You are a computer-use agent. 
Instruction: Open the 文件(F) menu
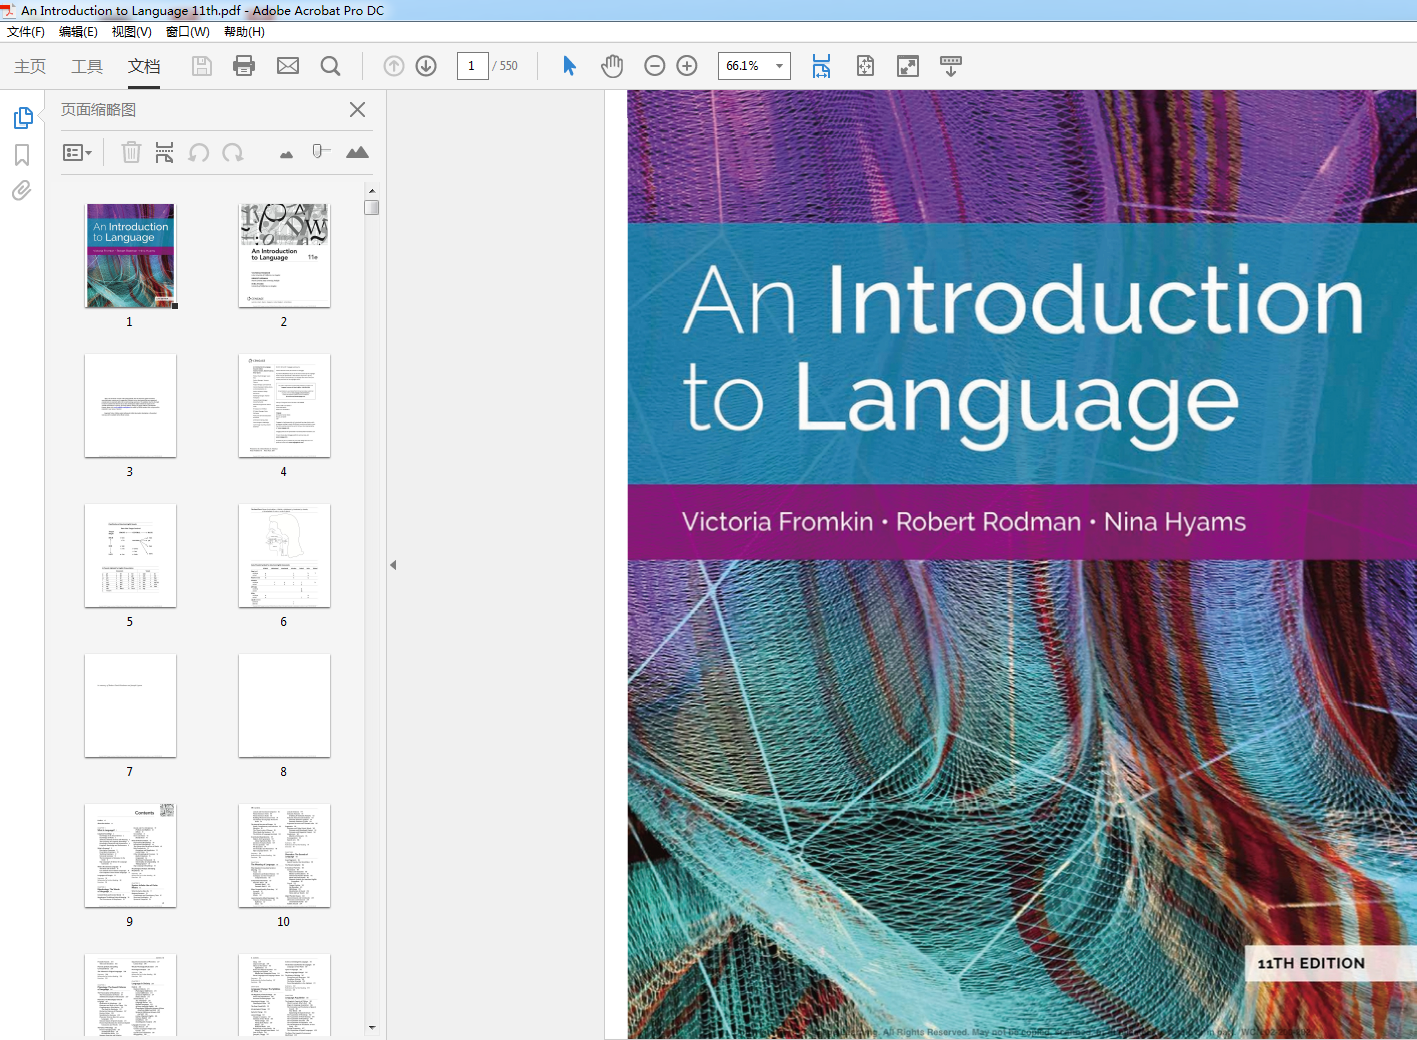[26, 32]
